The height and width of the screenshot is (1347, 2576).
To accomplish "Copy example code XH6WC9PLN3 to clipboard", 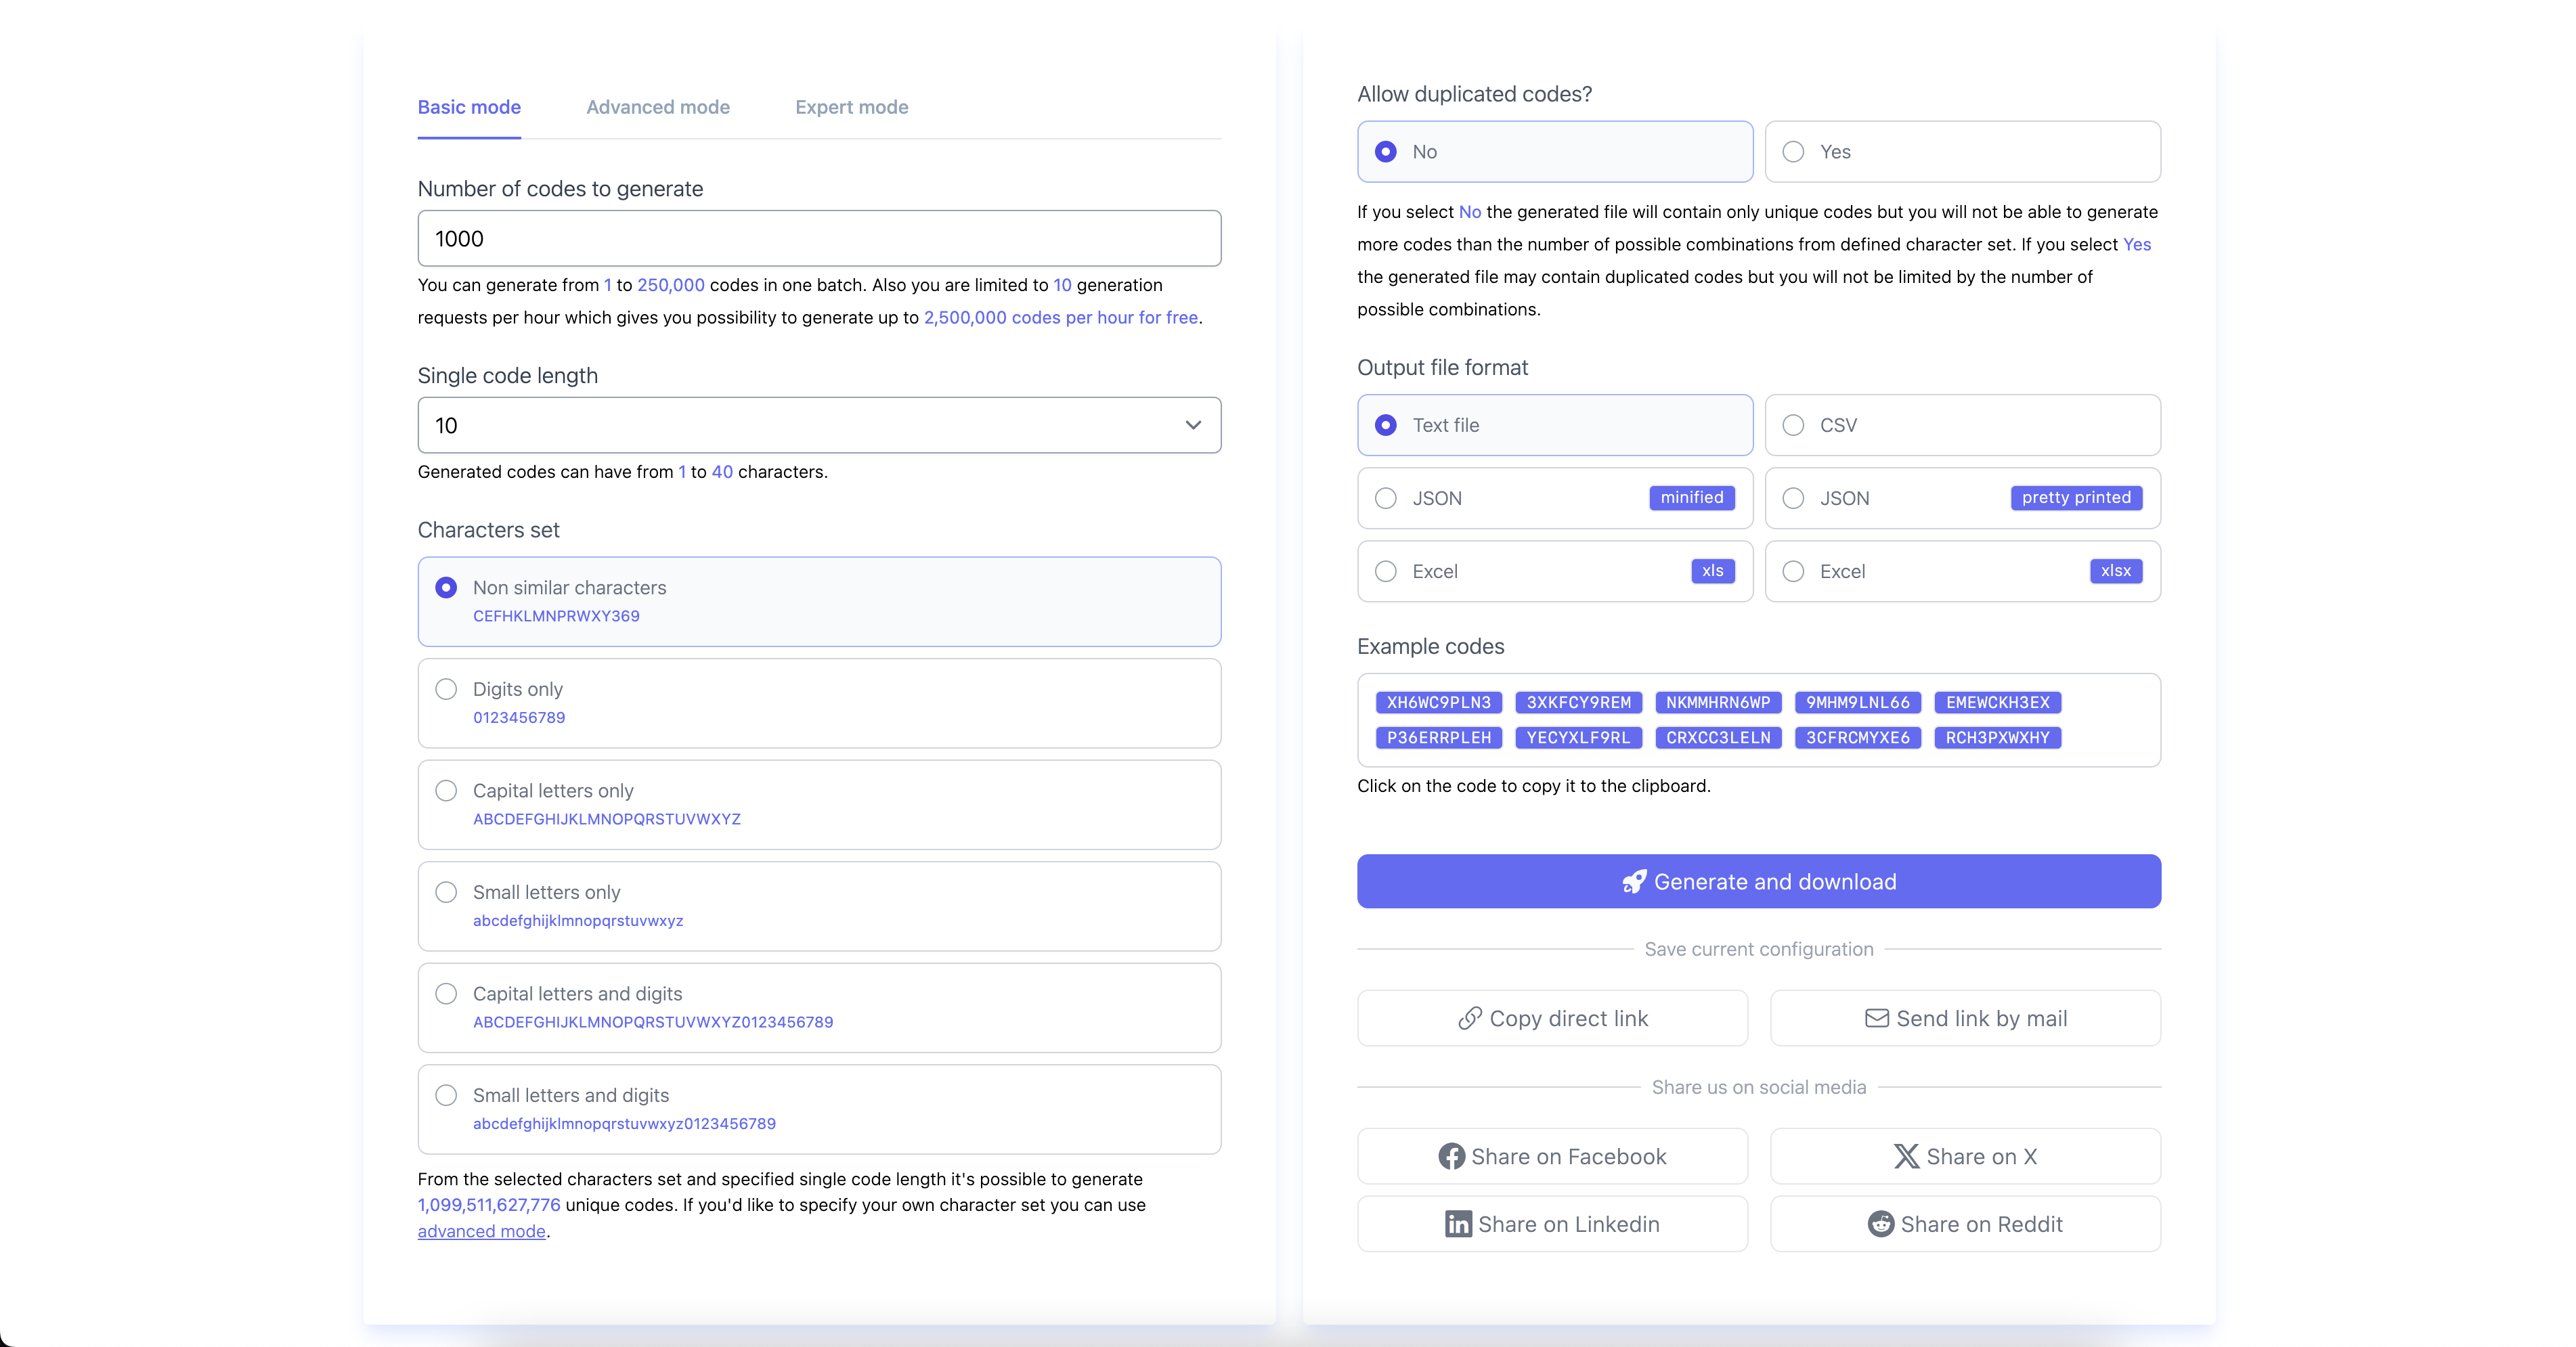I will coord(1438,702).
